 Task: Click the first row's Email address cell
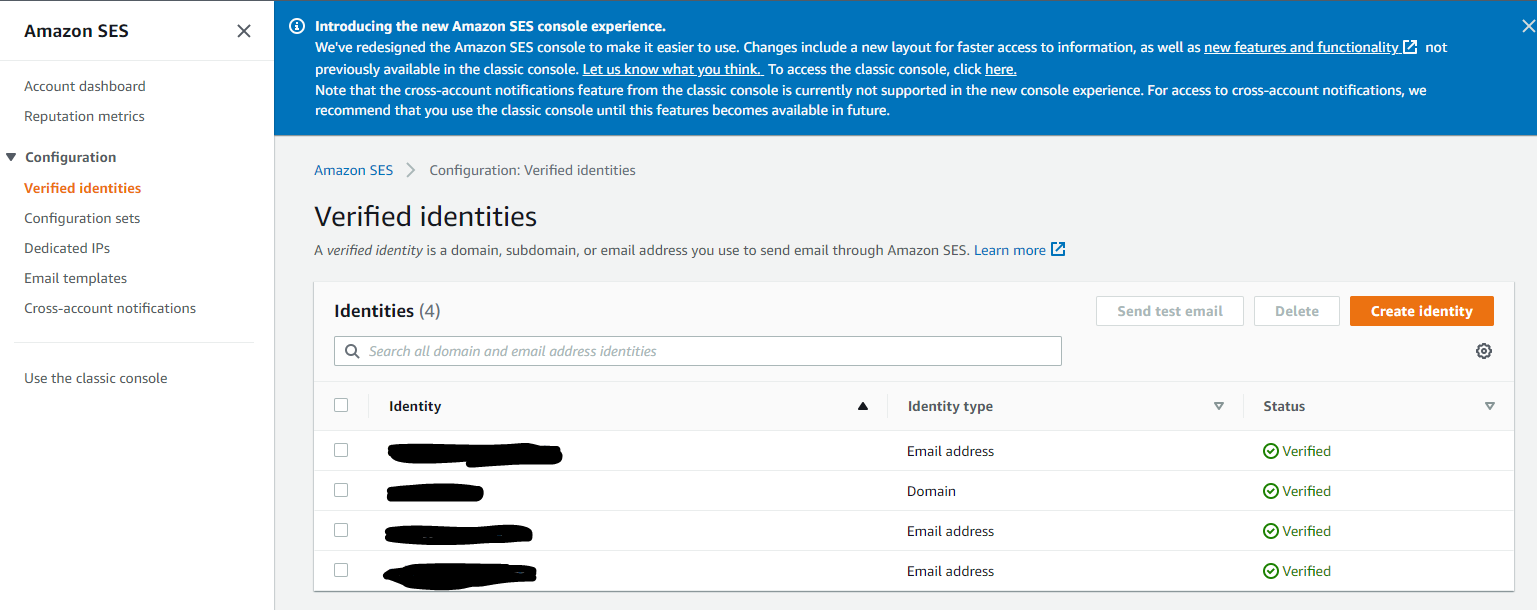950,451
